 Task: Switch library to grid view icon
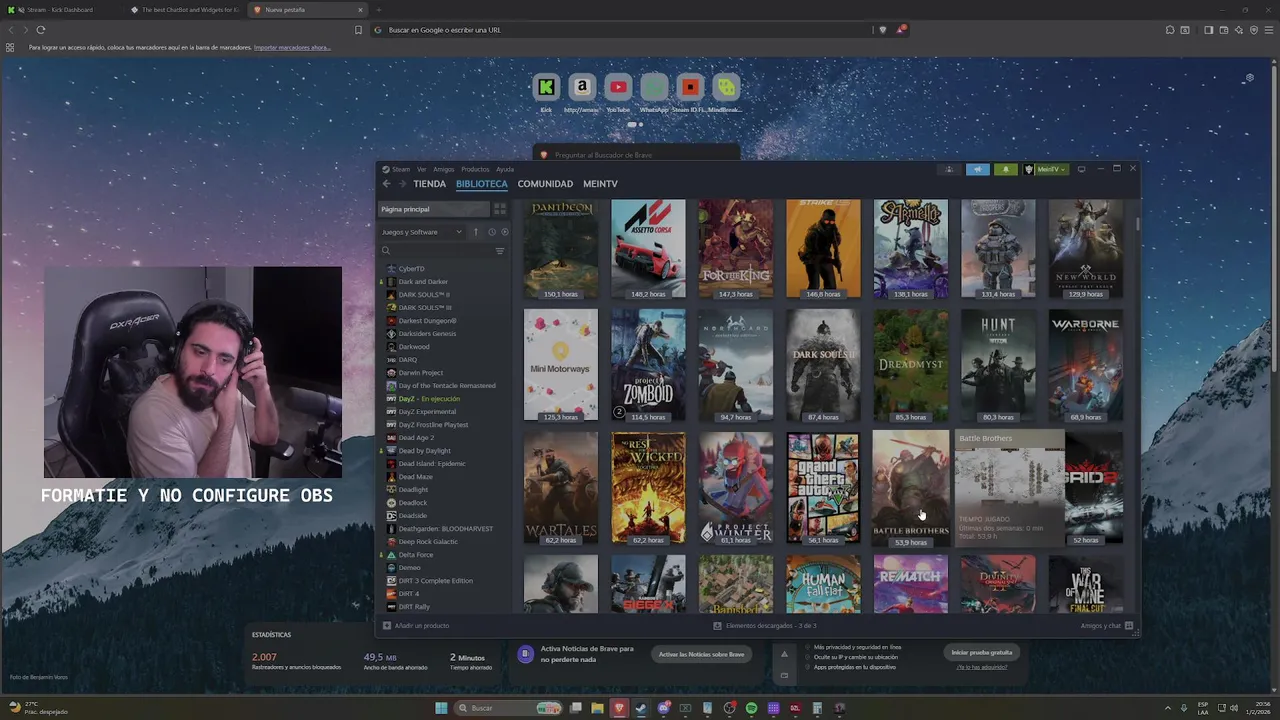(x=500, y=209)
